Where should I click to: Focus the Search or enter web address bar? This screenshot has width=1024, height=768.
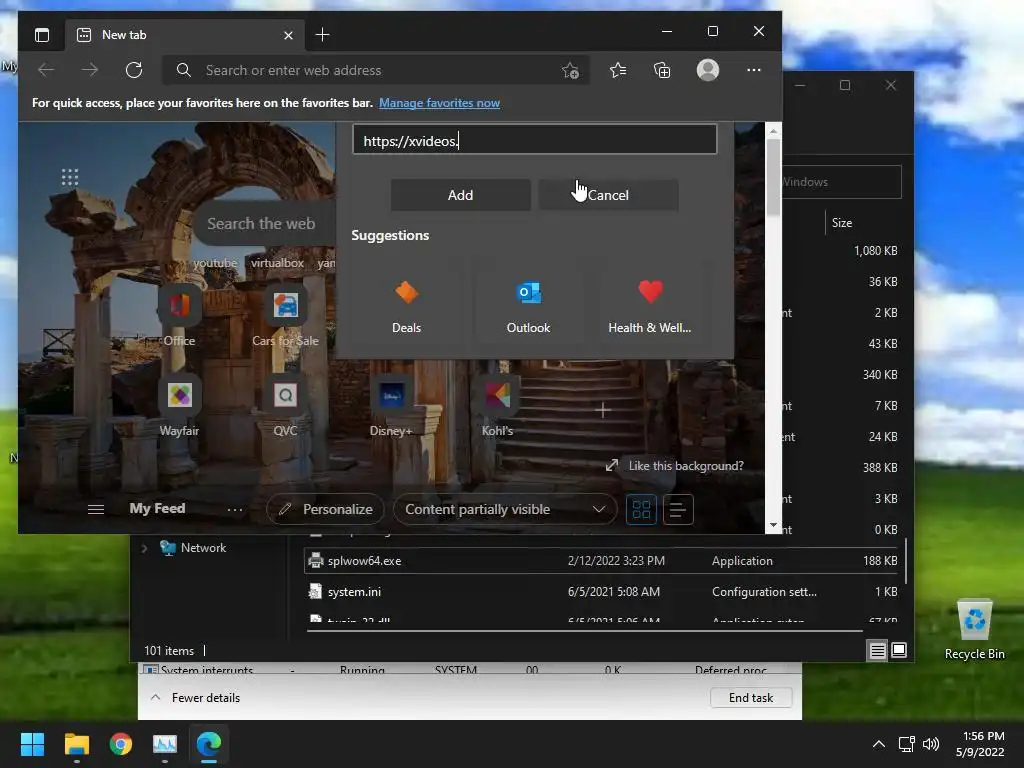[x=376, y=70]
